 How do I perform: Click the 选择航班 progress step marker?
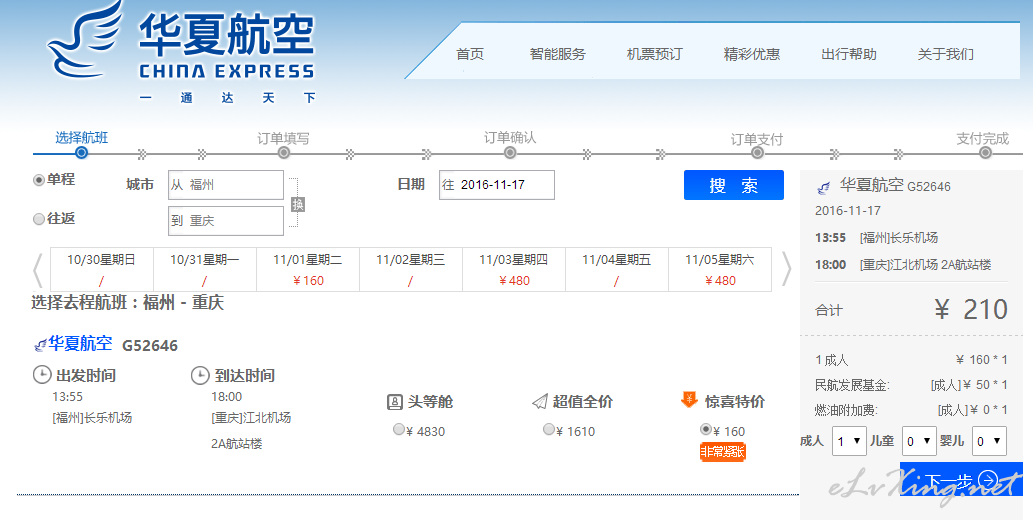[81, 153]
